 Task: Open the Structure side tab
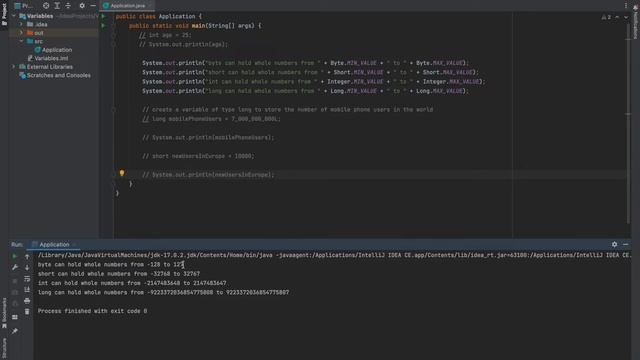pos(4,348)
